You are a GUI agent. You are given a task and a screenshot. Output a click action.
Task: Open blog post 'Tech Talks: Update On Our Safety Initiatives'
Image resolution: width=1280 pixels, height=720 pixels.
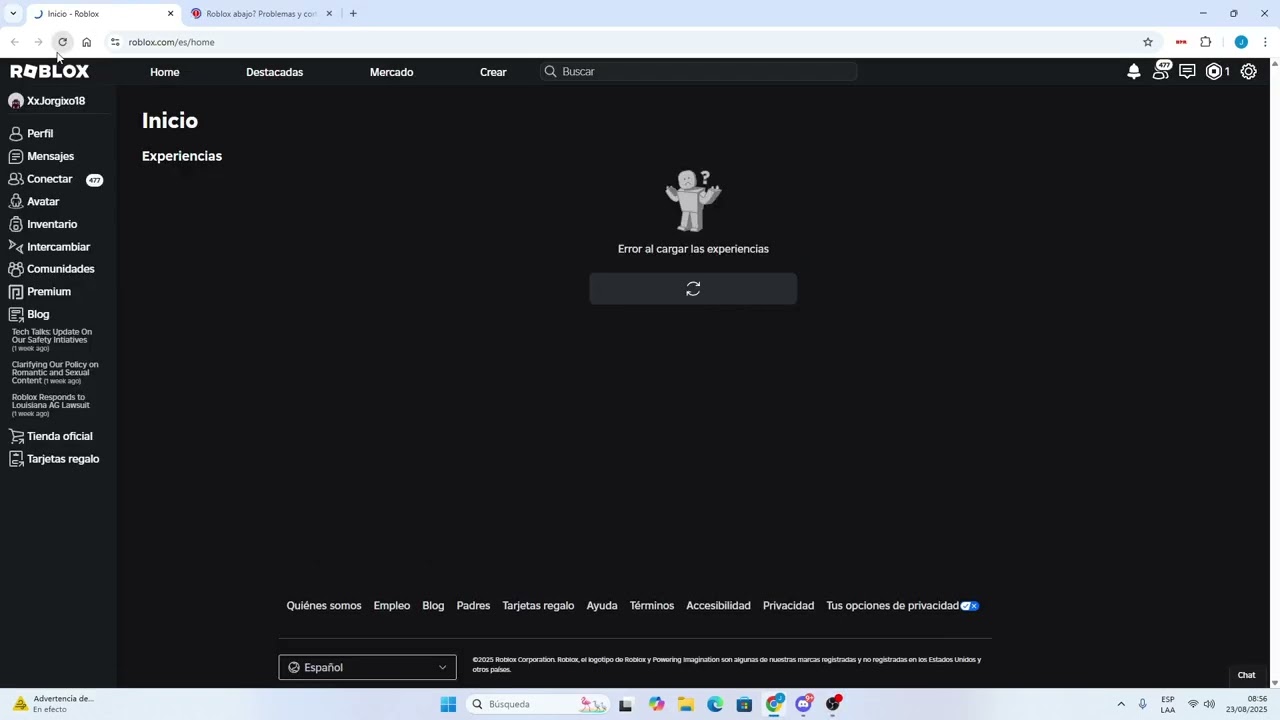point(52,339)
